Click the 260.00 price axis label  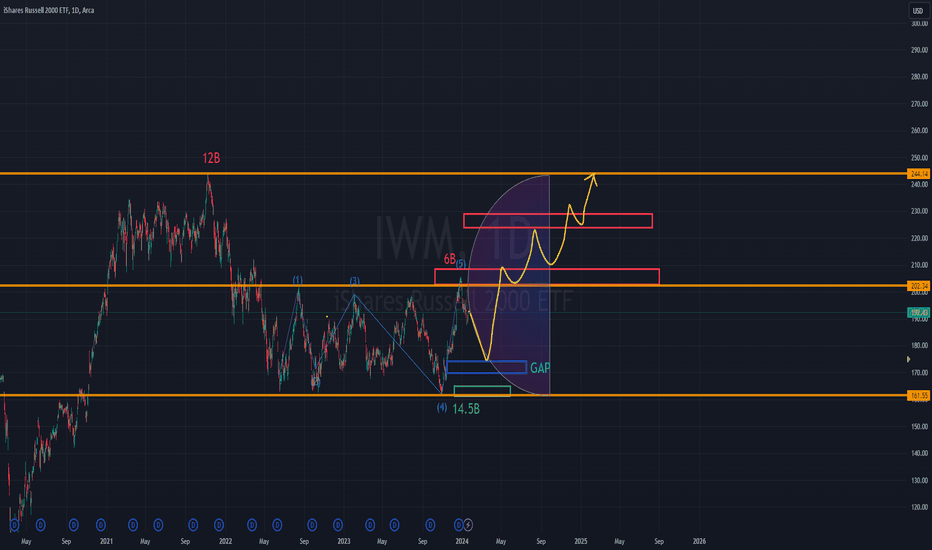point(919,131)
